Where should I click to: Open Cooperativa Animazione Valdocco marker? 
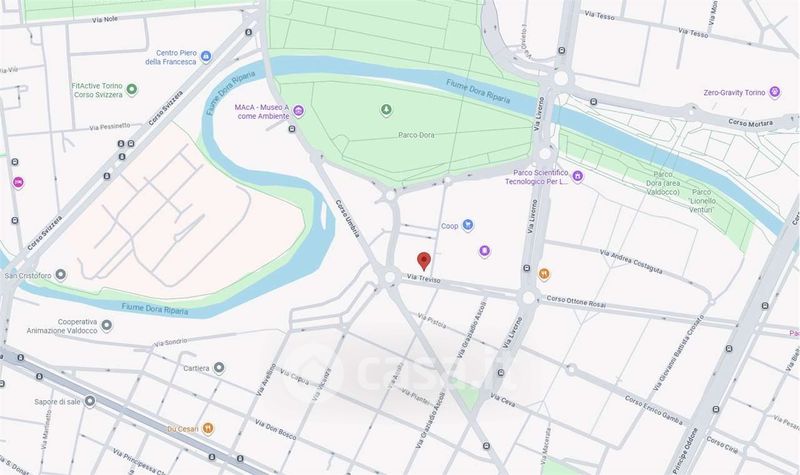click(107, 325)
